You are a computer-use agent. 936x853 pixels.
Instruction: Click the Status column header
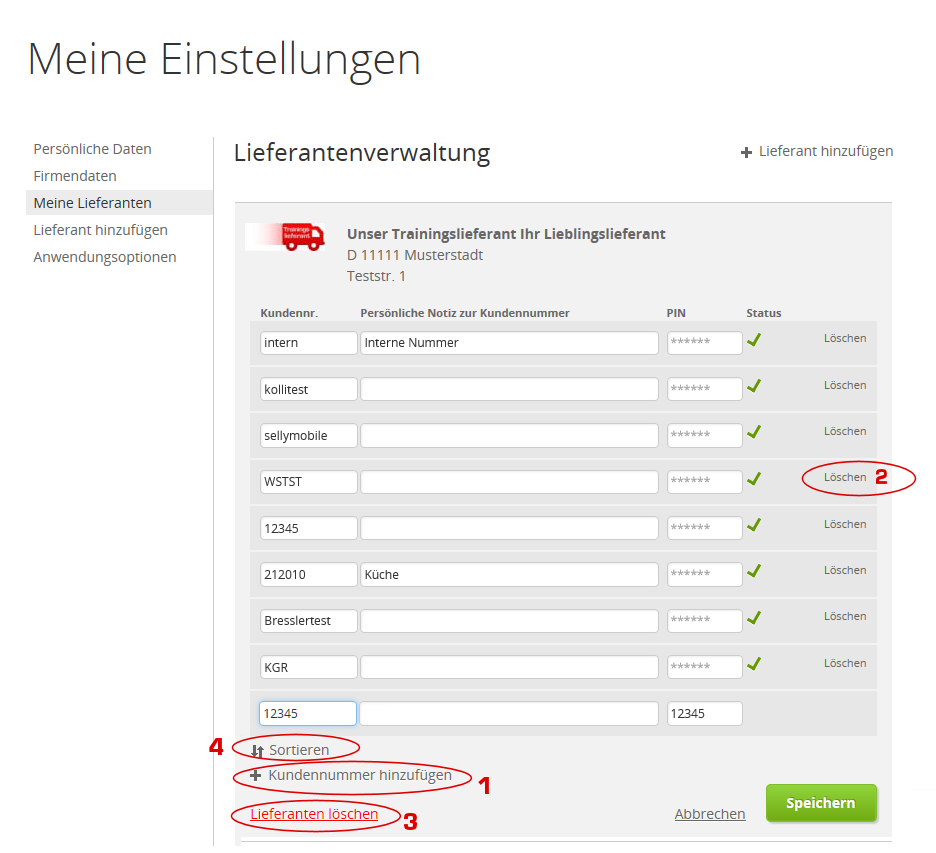click(763, 313)
